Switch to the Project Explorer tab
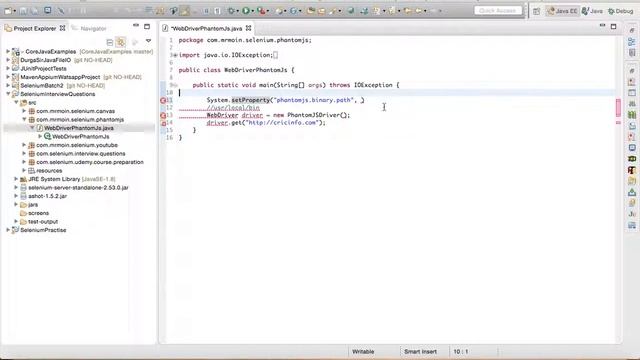 [x=35, y=28]
